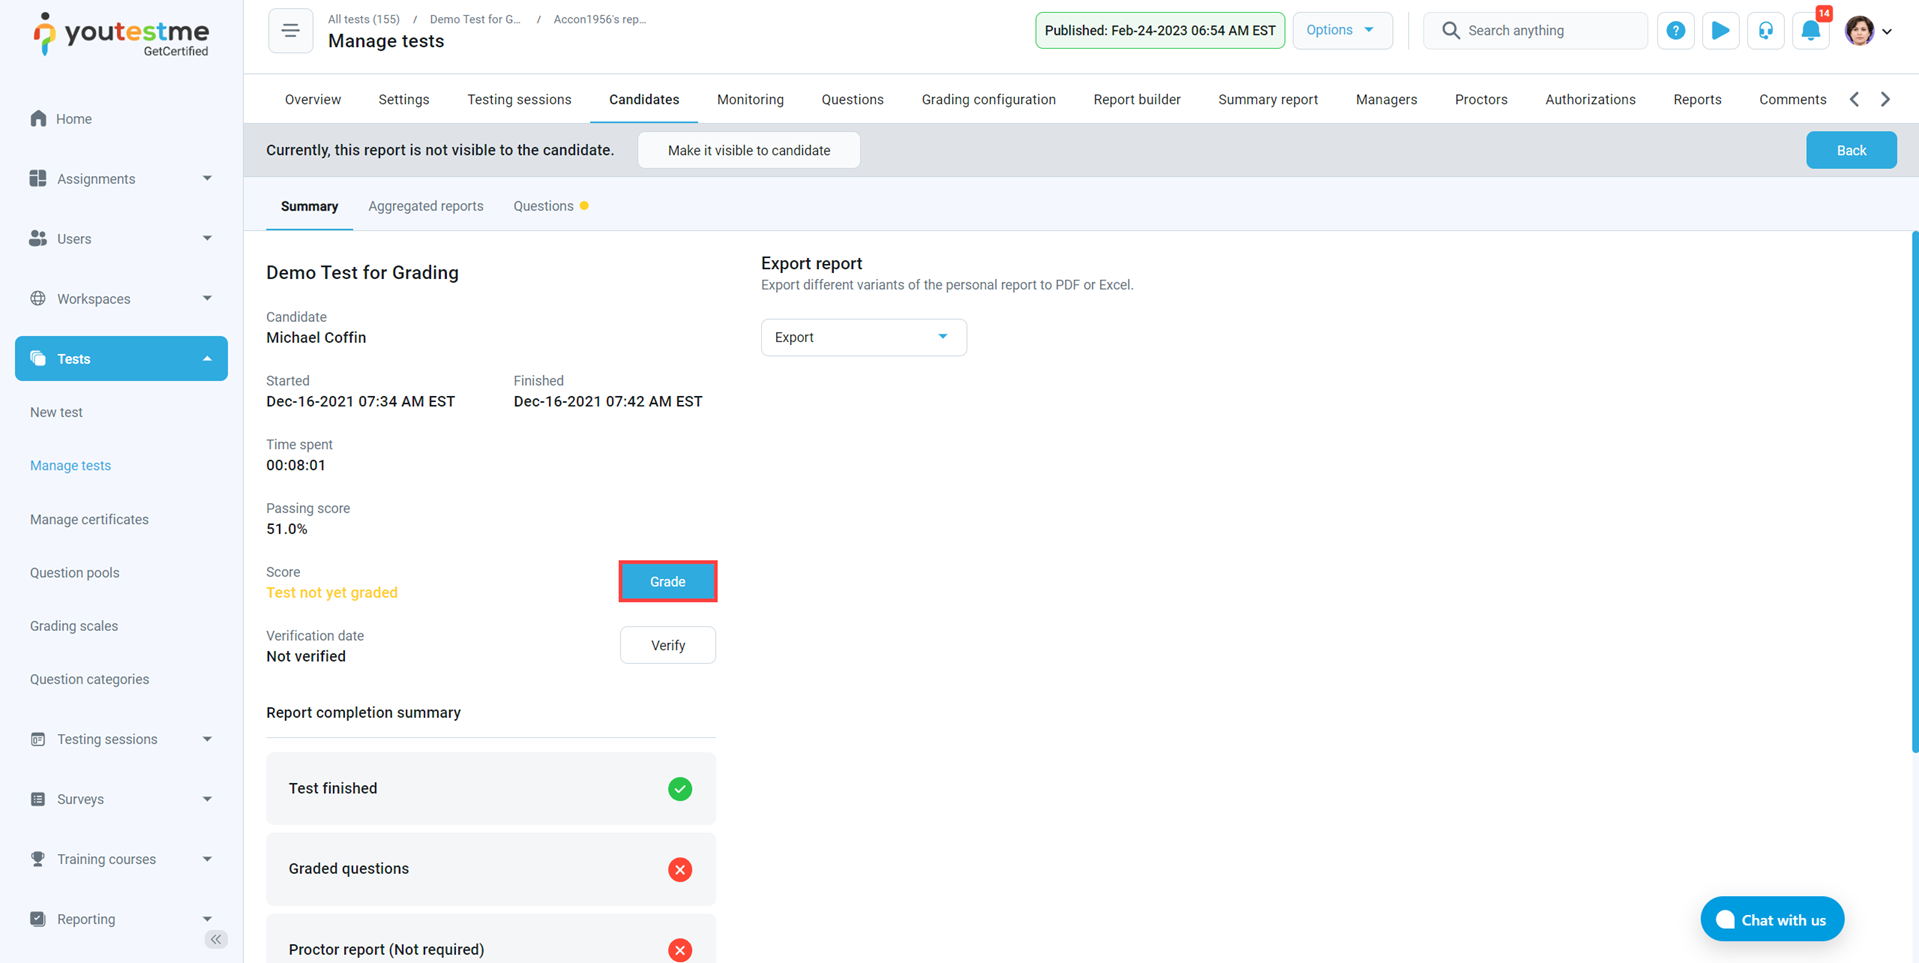Open the headset support icon
The height and width of the screenshot is (963, 1919).
click(1765, 31)
